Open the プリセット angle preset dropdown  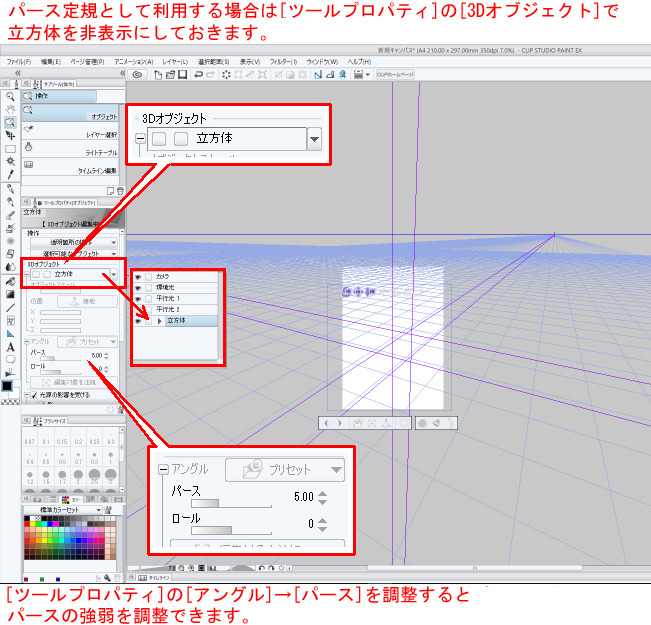(87, 342)
